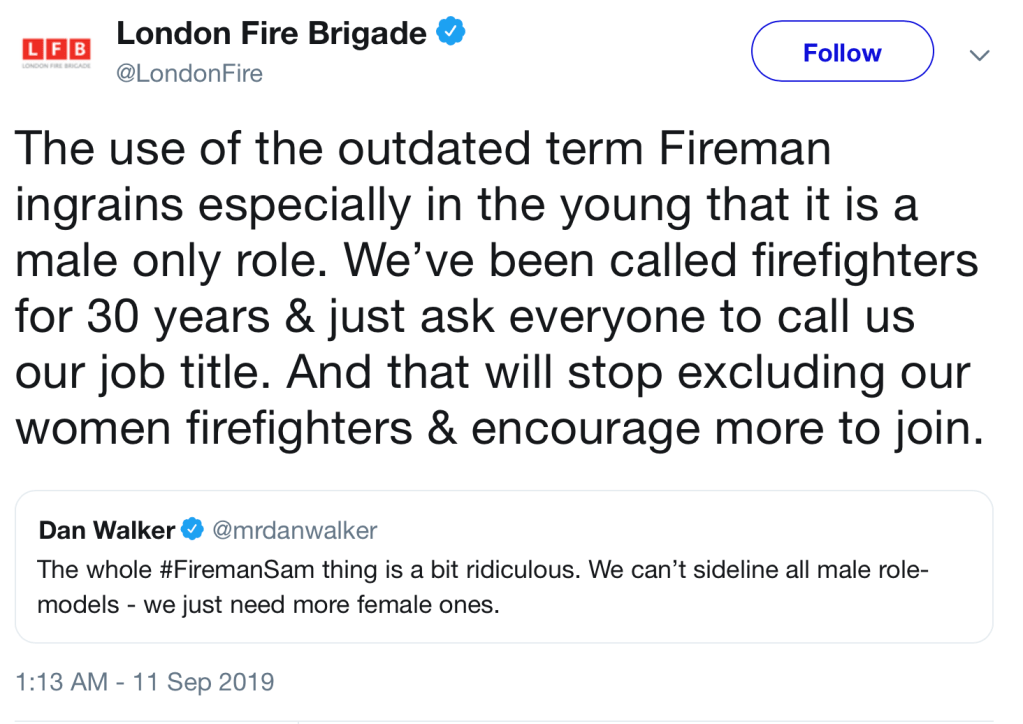This screenshot has width=1023, height=724.
Task: Expand the tweet options chevron menu
Action: point(979,54)
